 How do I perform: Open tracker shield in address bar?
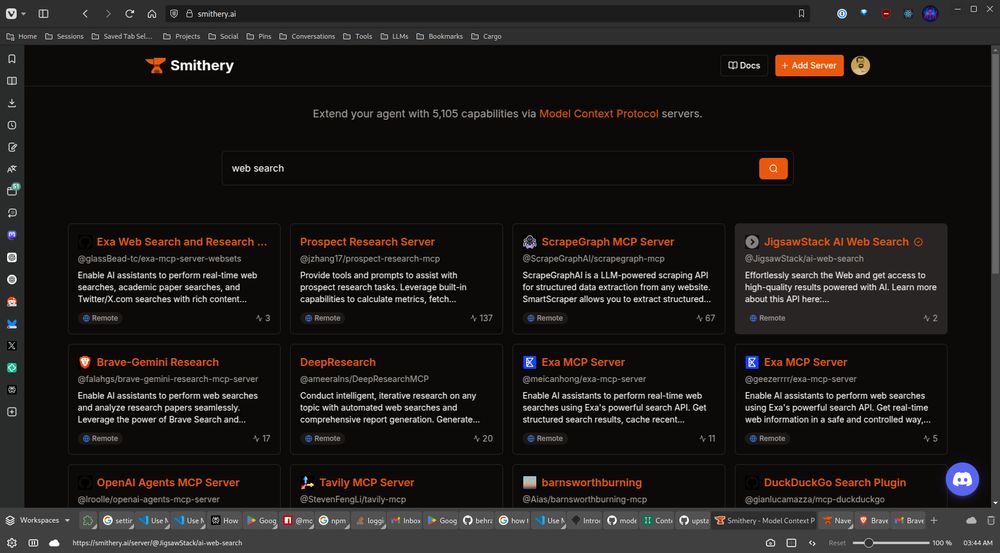pos(174,13)
